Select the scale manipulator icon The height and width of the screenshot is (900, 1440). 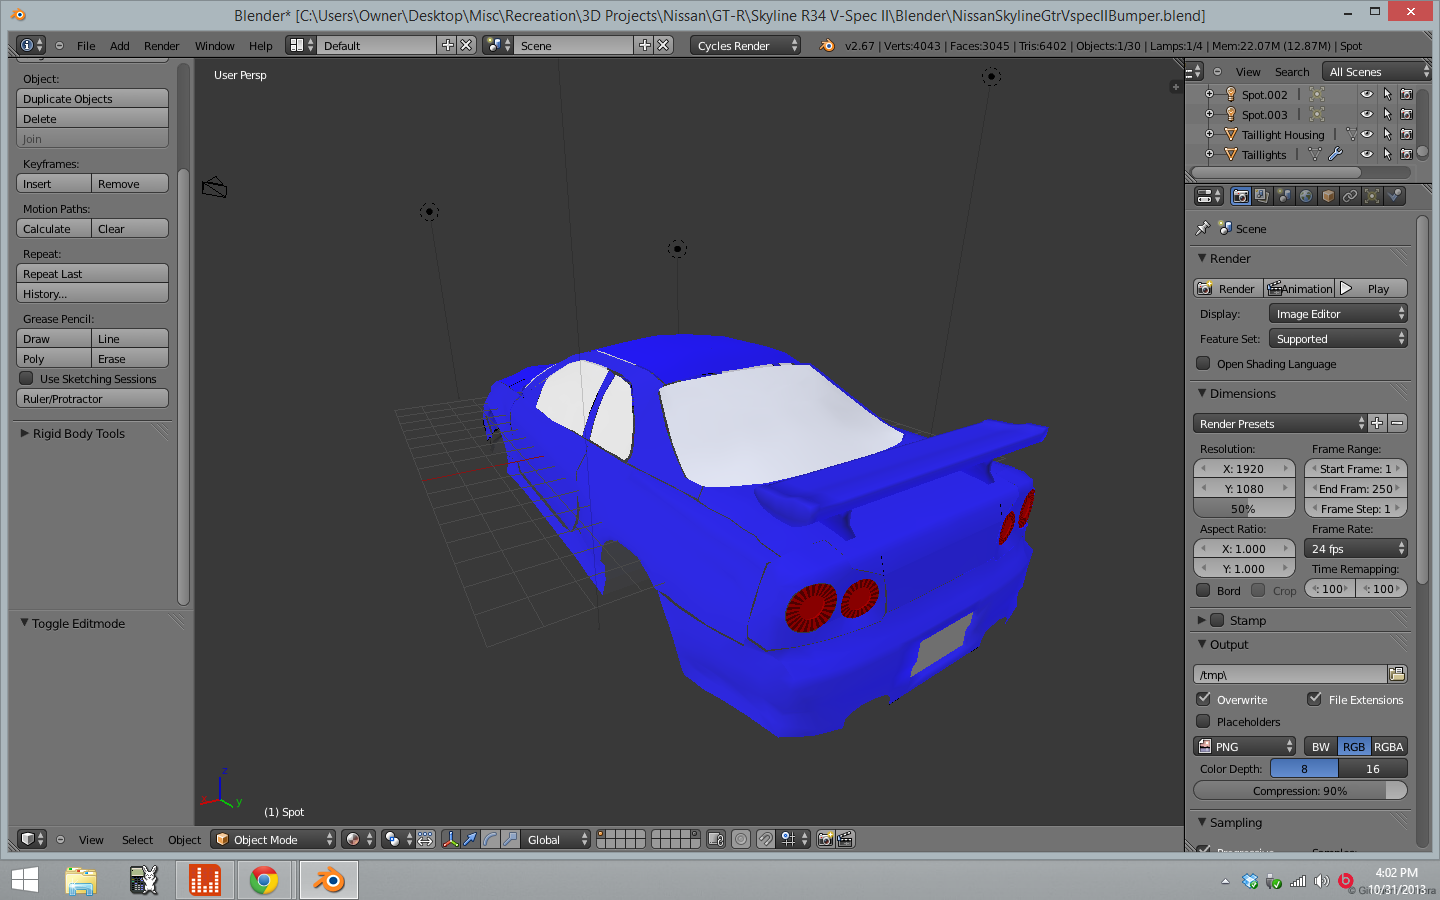tap(510, 839)
